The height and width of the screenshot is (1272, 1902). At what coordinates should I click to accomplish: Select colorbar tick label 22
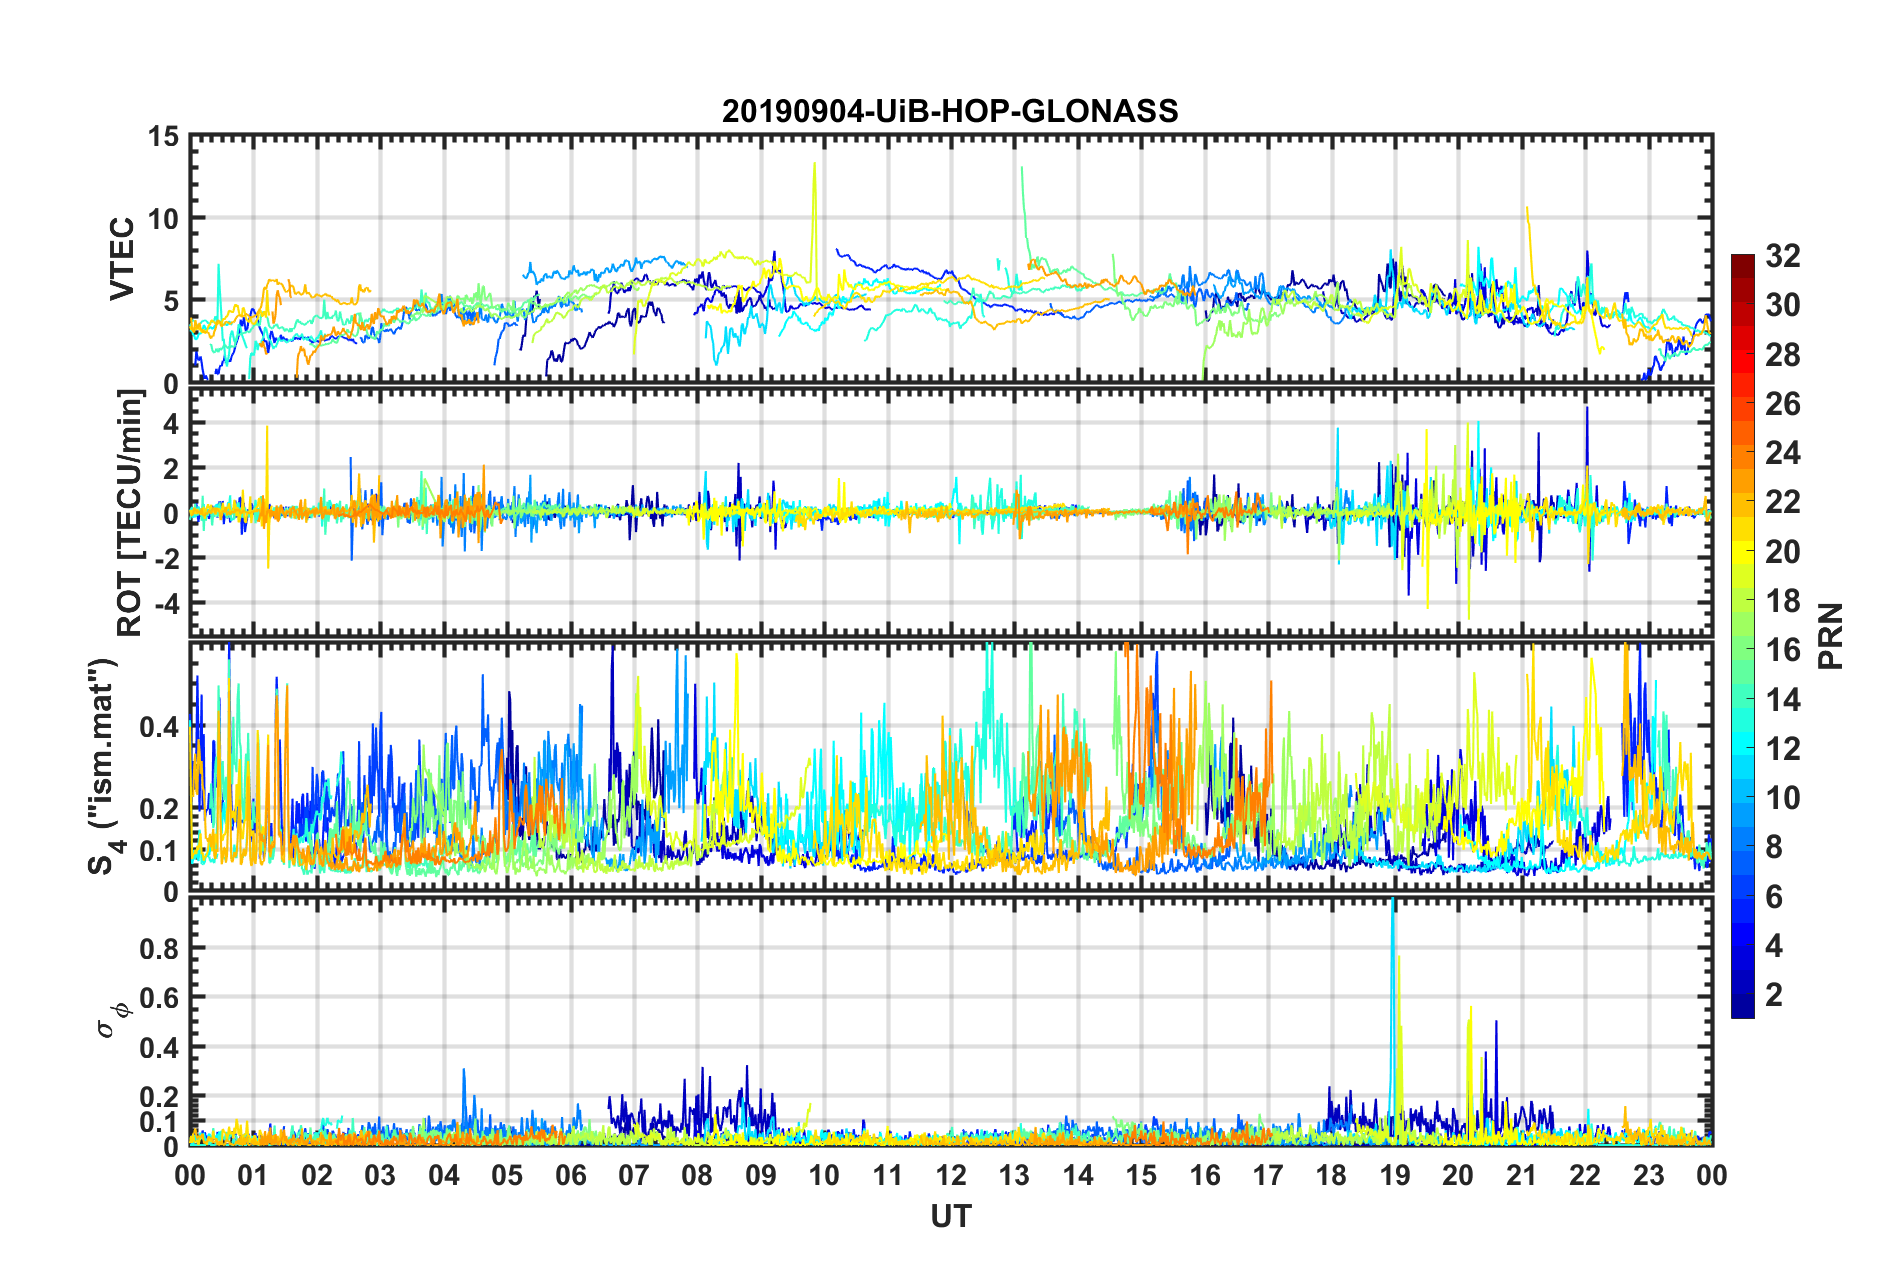(1783, 502)
